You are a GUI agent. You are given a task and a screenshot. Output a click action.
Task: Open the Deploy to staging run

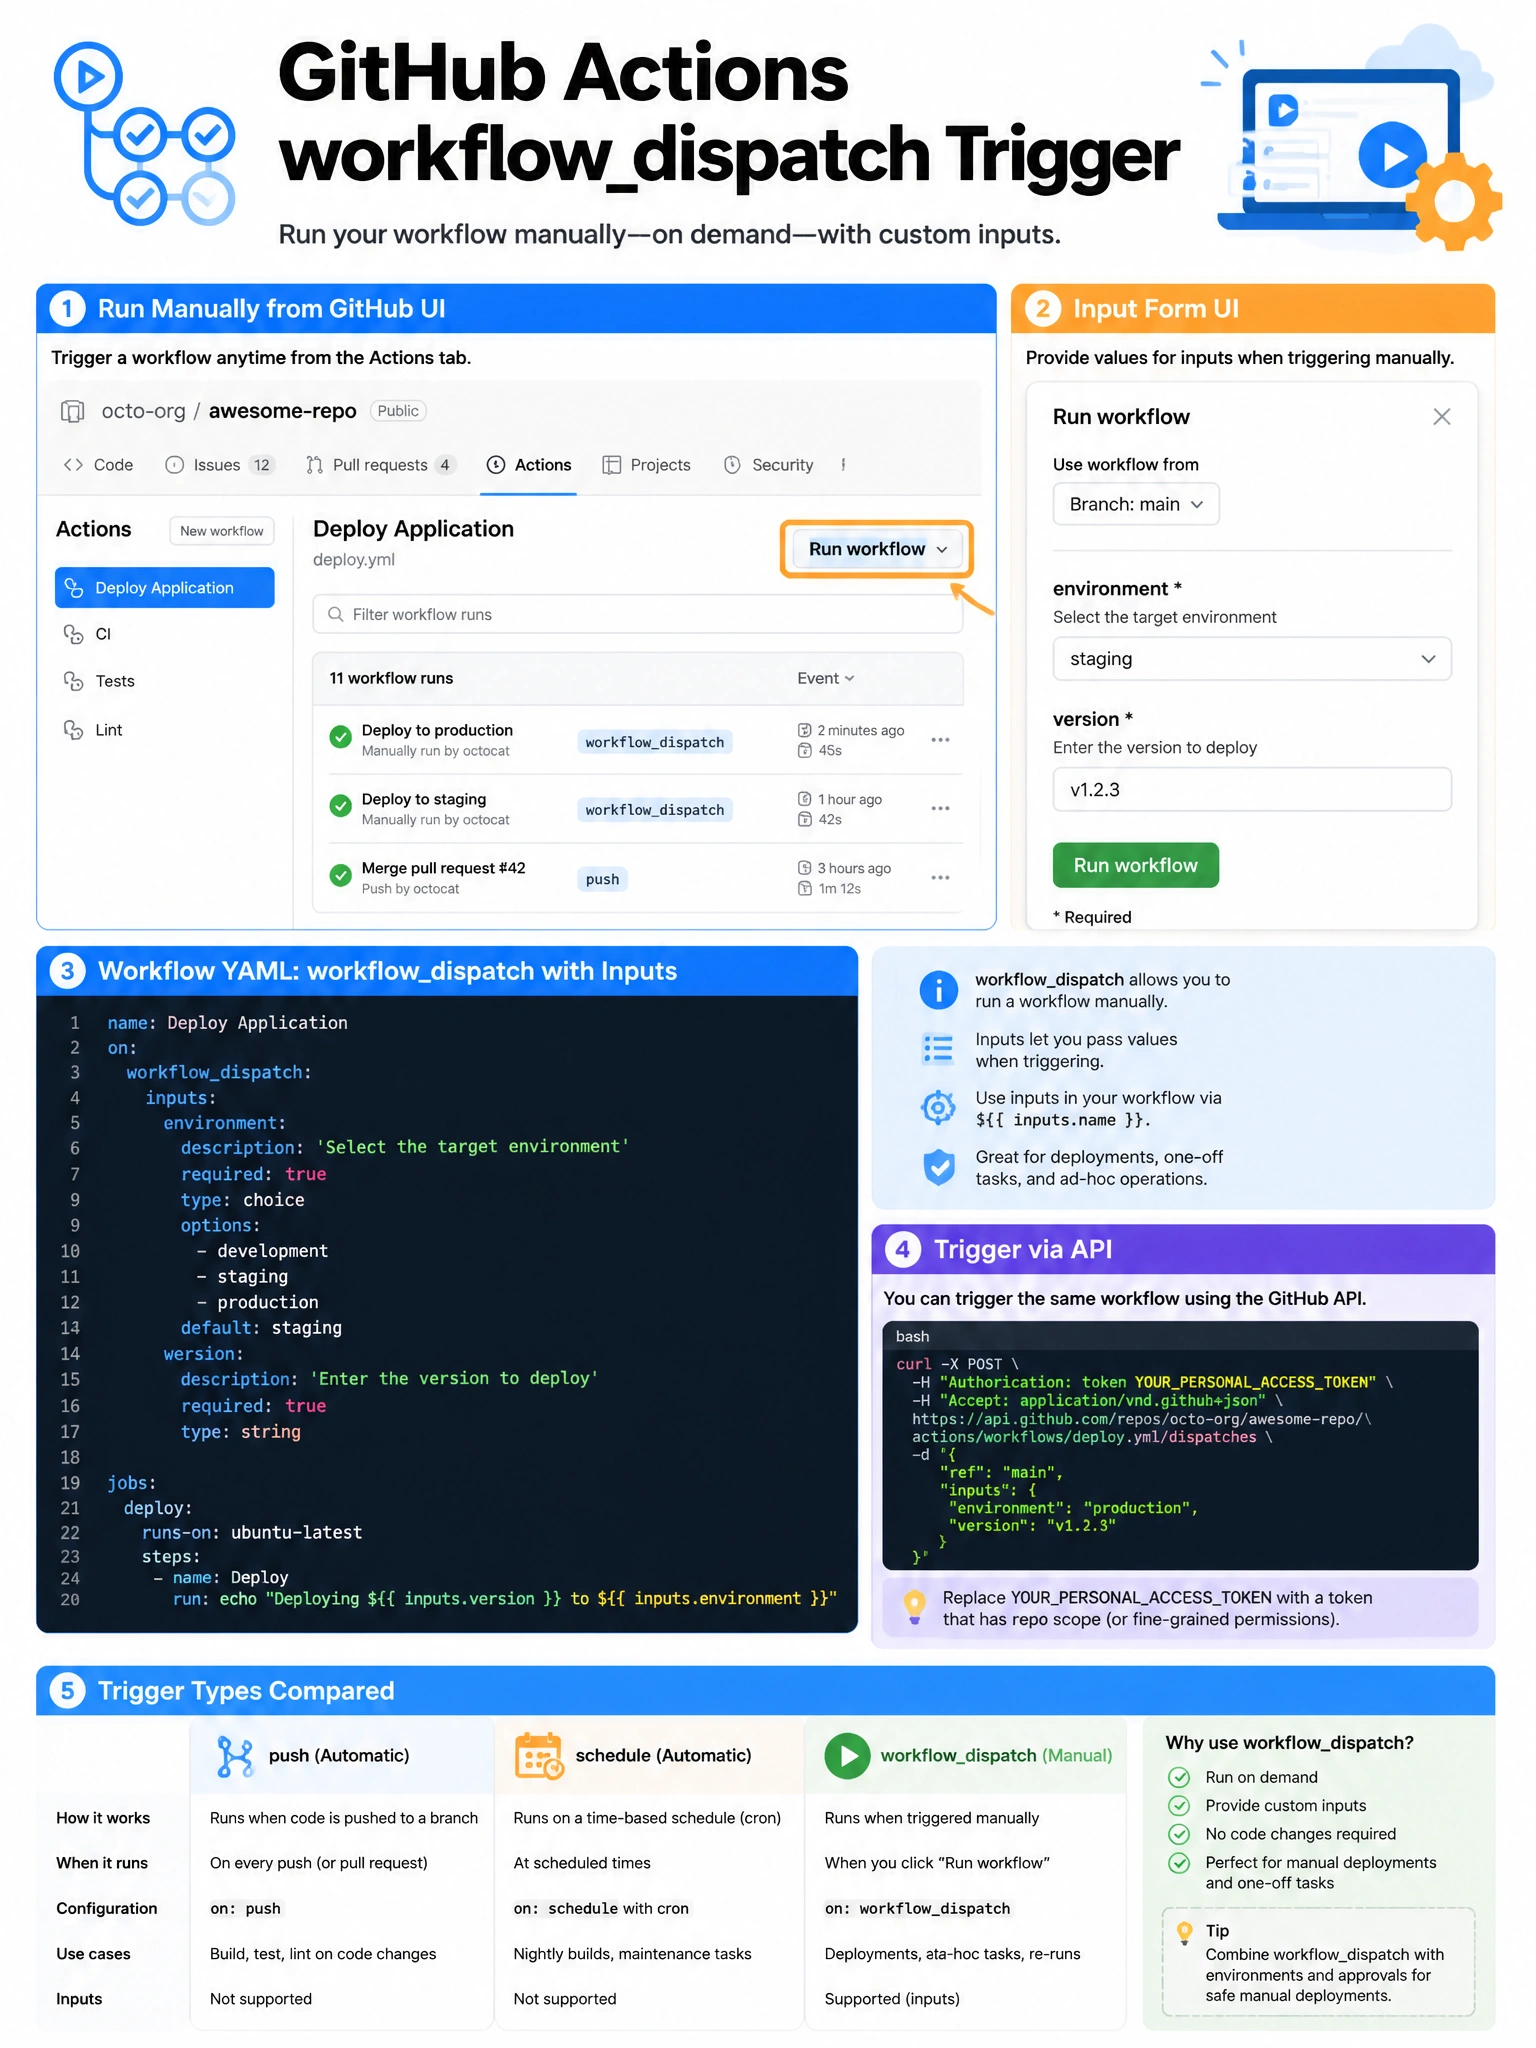(424, 799)
